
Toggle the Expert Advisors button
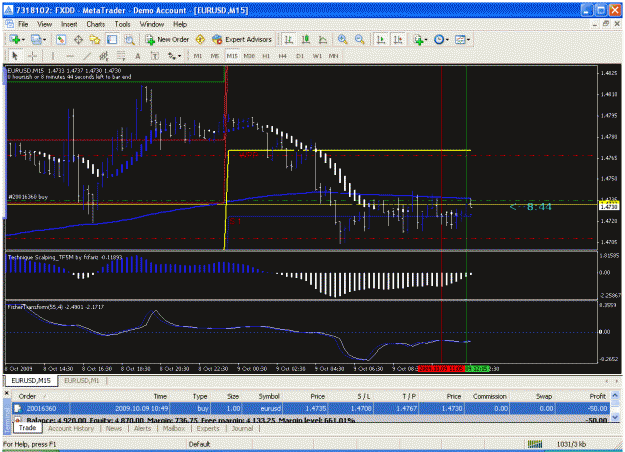point(242,39)
